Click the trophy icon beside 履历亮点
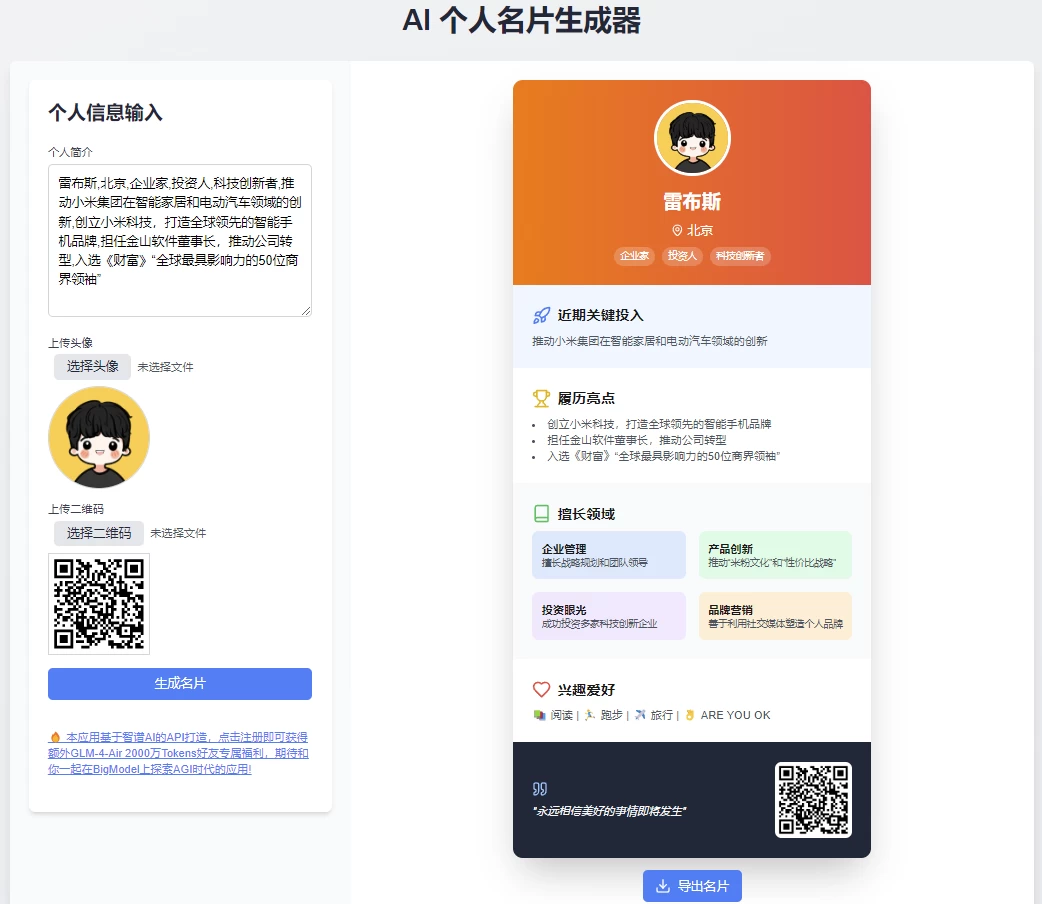 tap(541, 398)
